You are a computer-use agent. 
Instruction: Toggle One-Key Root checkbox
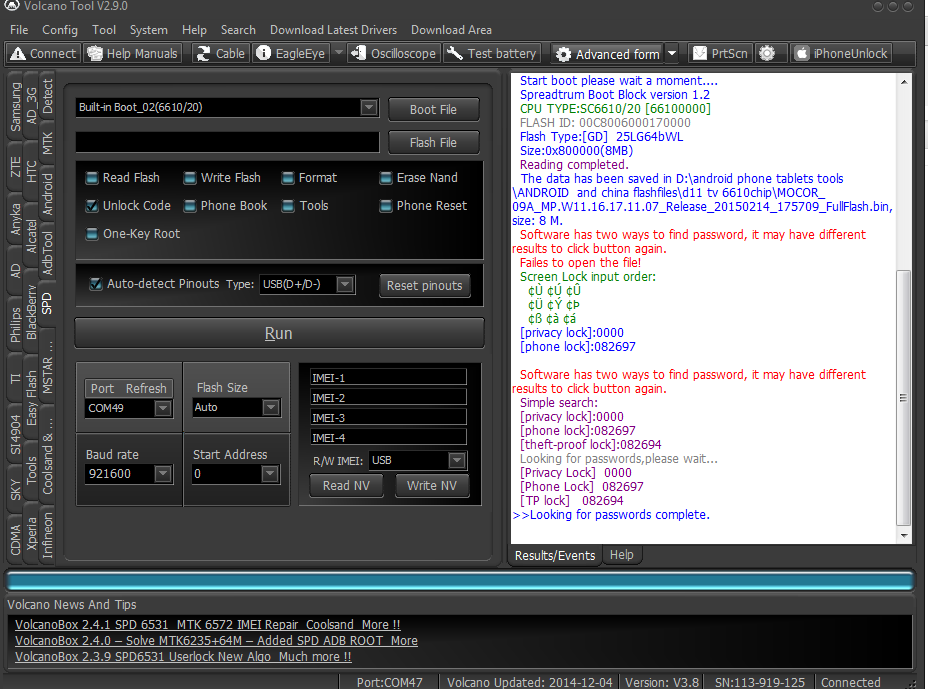click(x=92, y=234)
